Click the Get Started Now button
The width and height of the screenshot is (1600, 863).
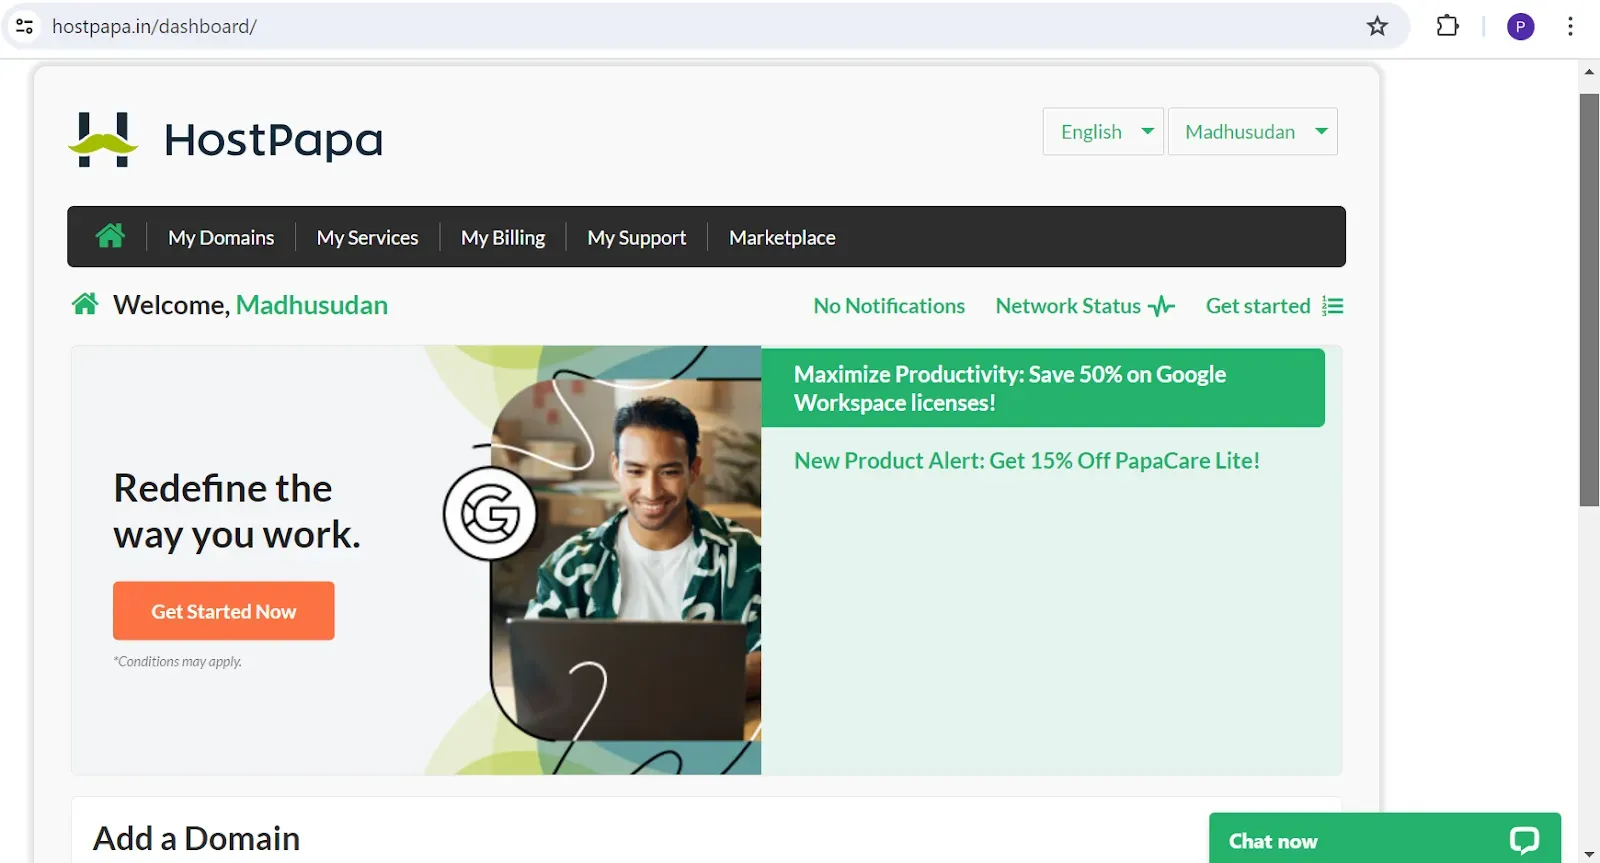tap(224, 611)
